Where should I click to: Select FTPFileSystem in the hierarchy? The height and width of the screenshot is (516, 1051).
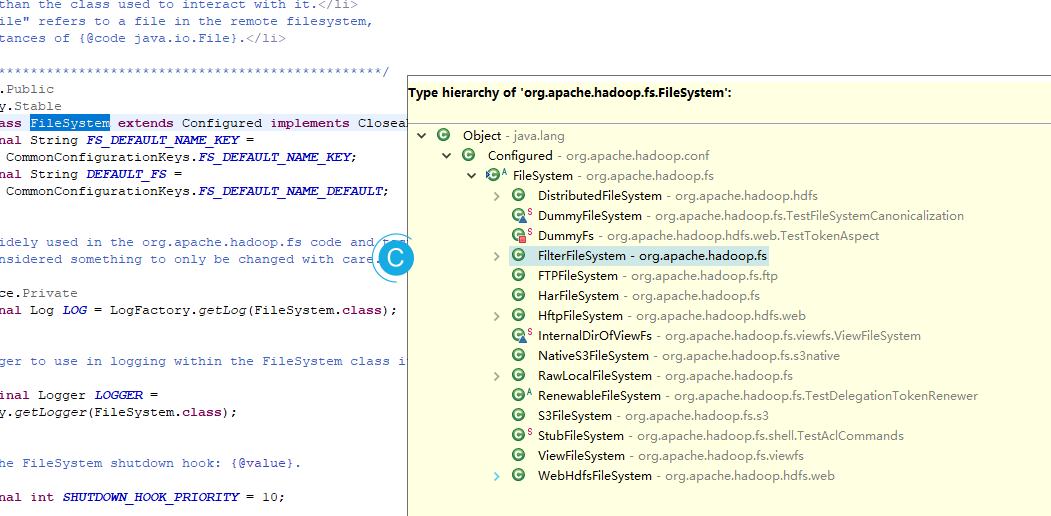(x=577, y=276)
